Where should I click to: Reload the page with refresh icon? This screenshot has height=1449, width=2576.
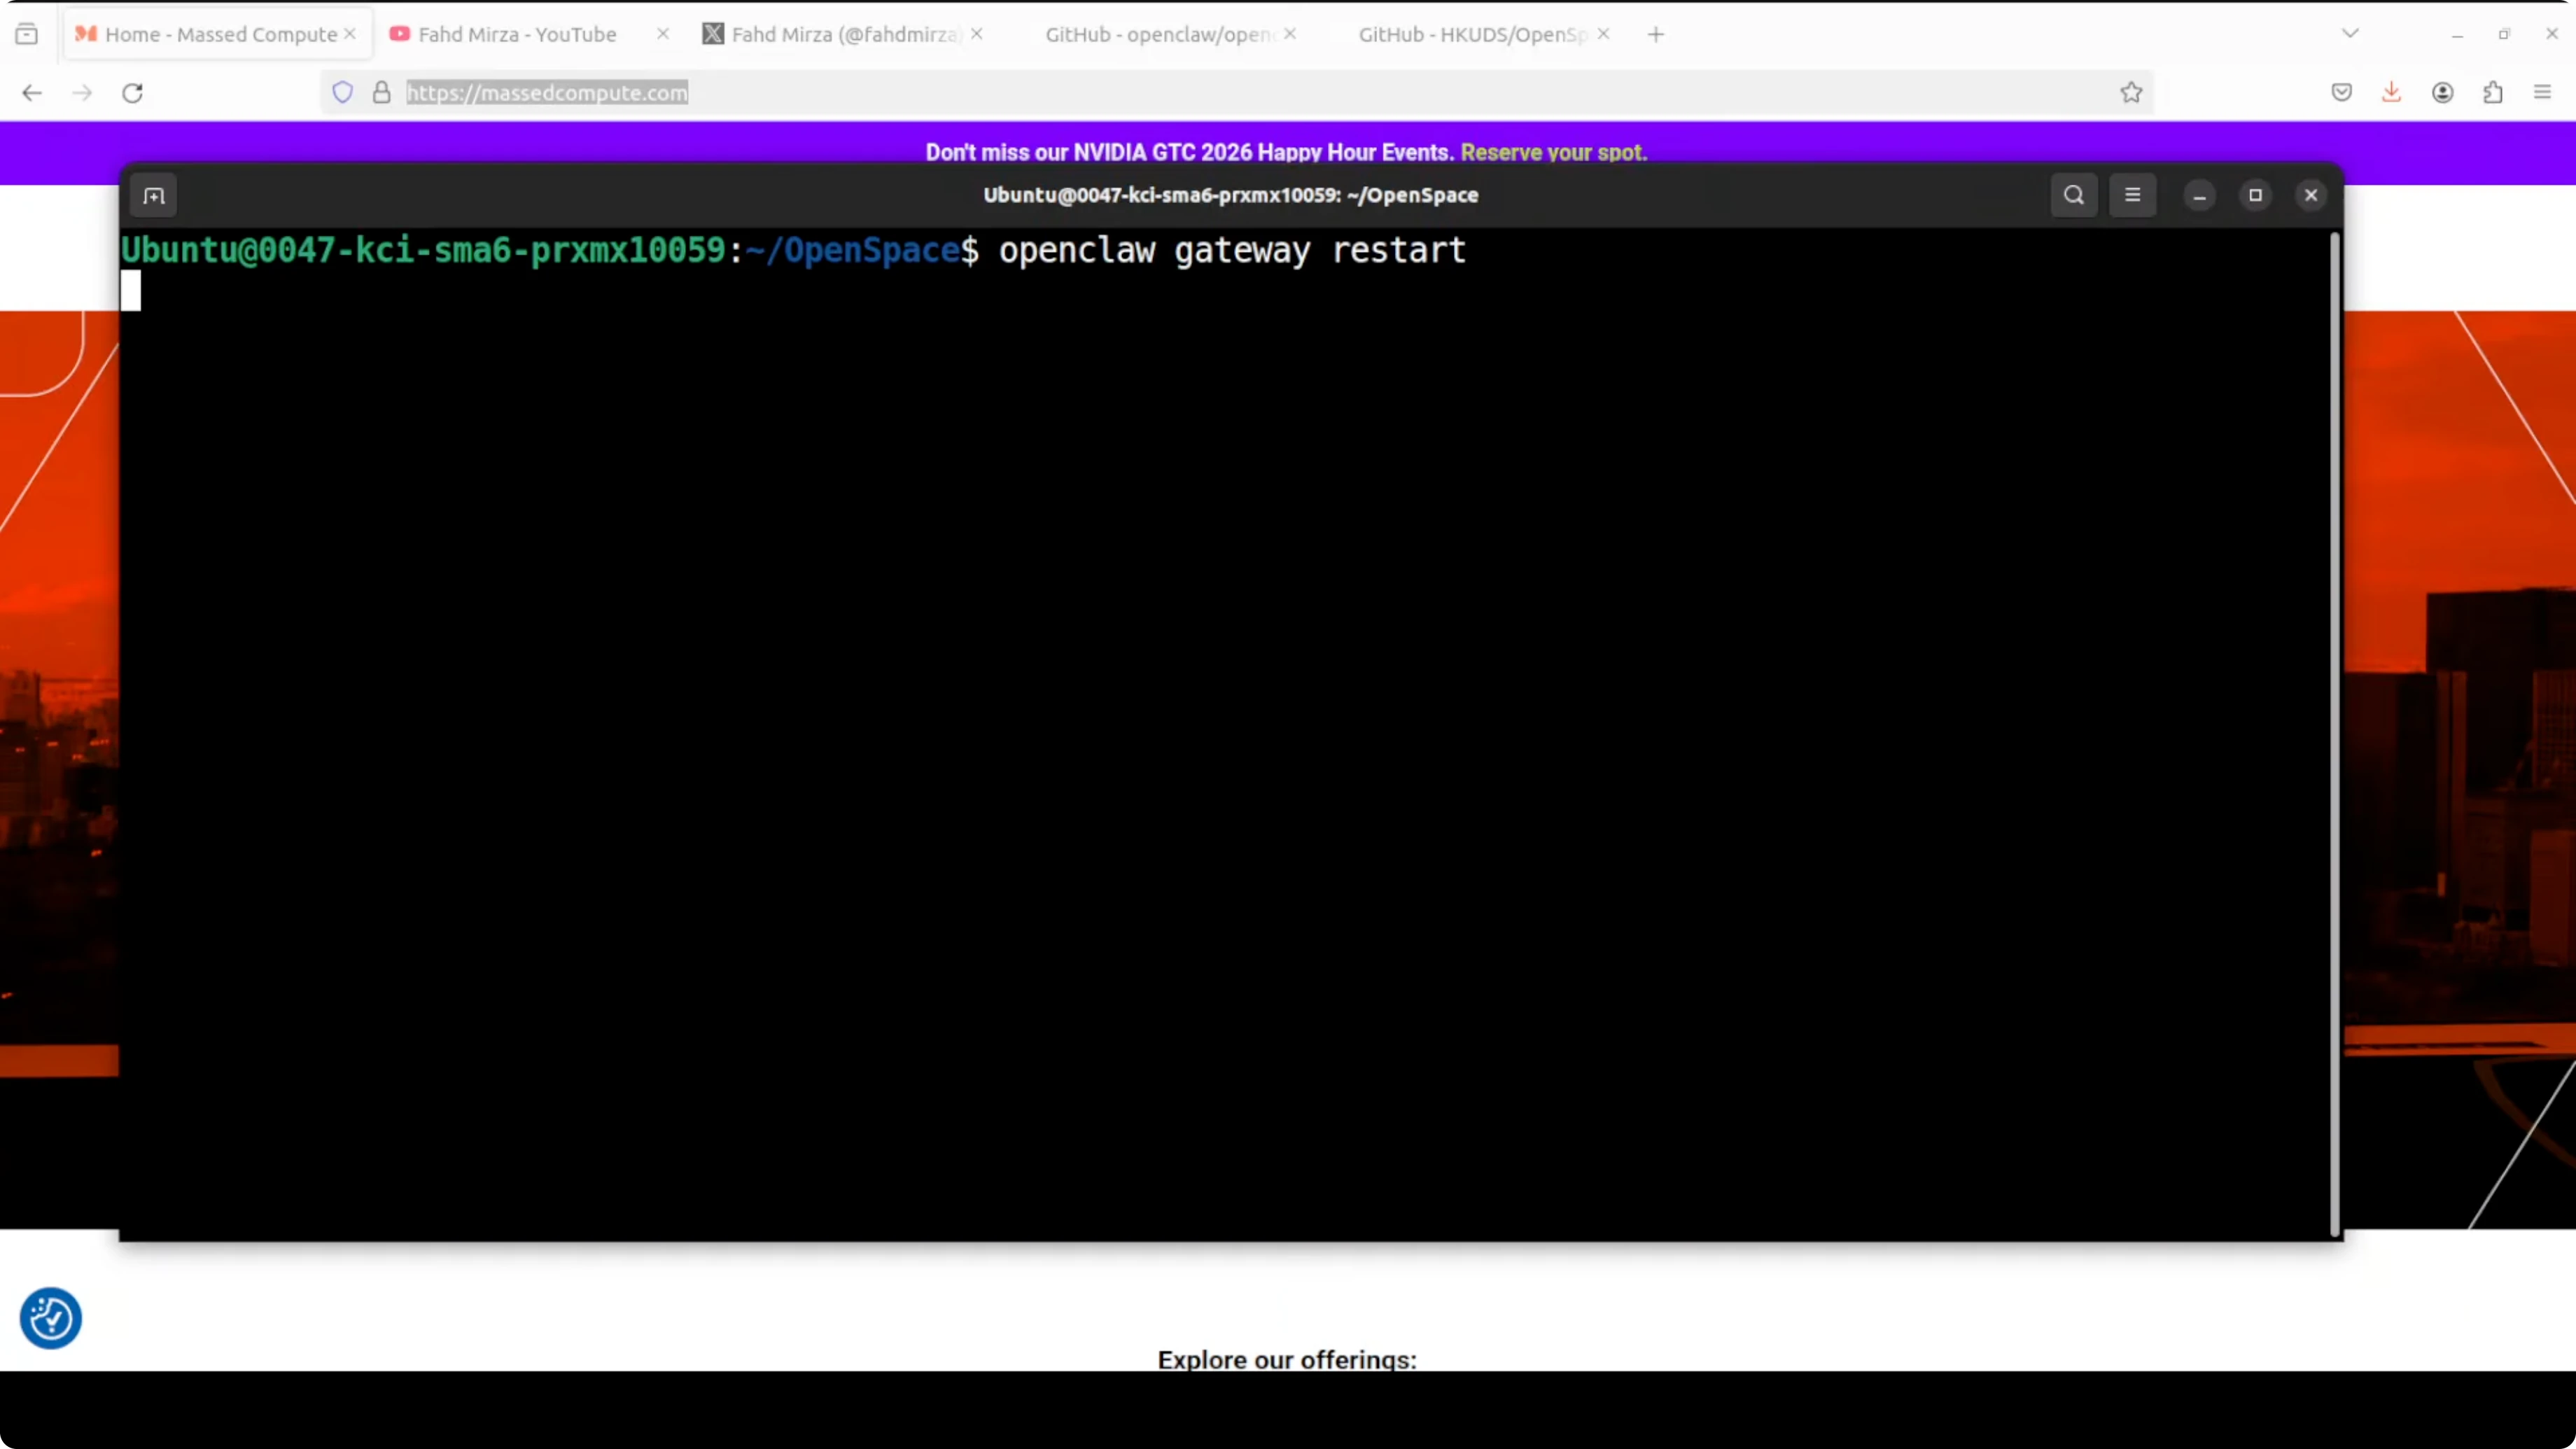(x=132, y=93)
